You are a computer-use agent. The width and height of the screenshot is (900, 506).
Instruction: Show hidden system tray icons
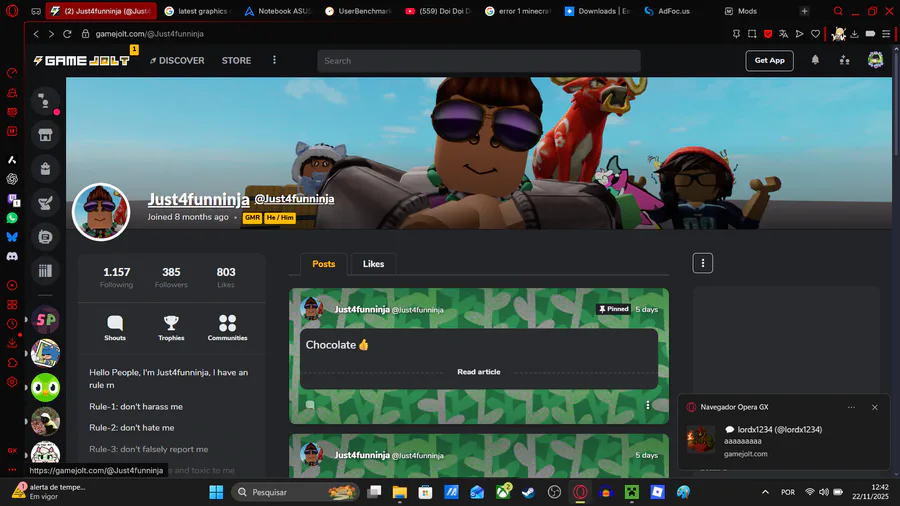point(765,492)
